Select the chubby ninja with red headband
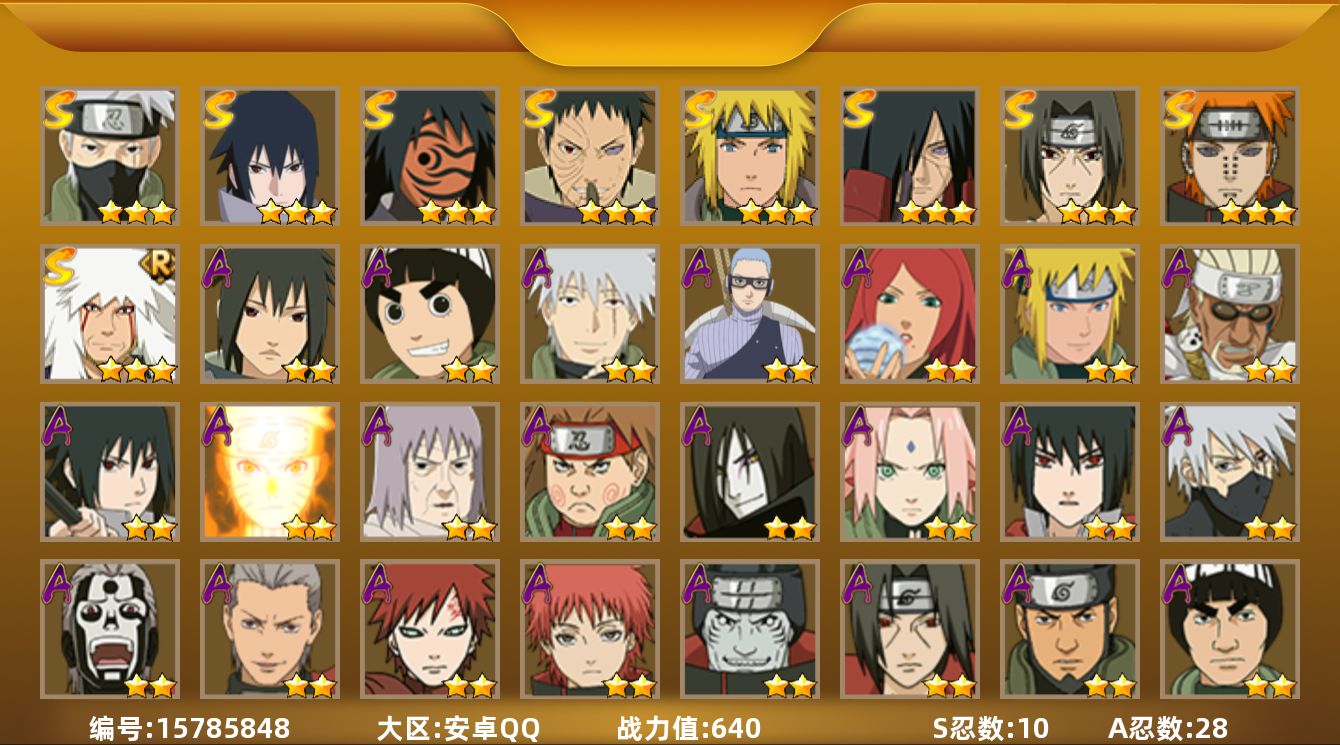 (590, 472)
